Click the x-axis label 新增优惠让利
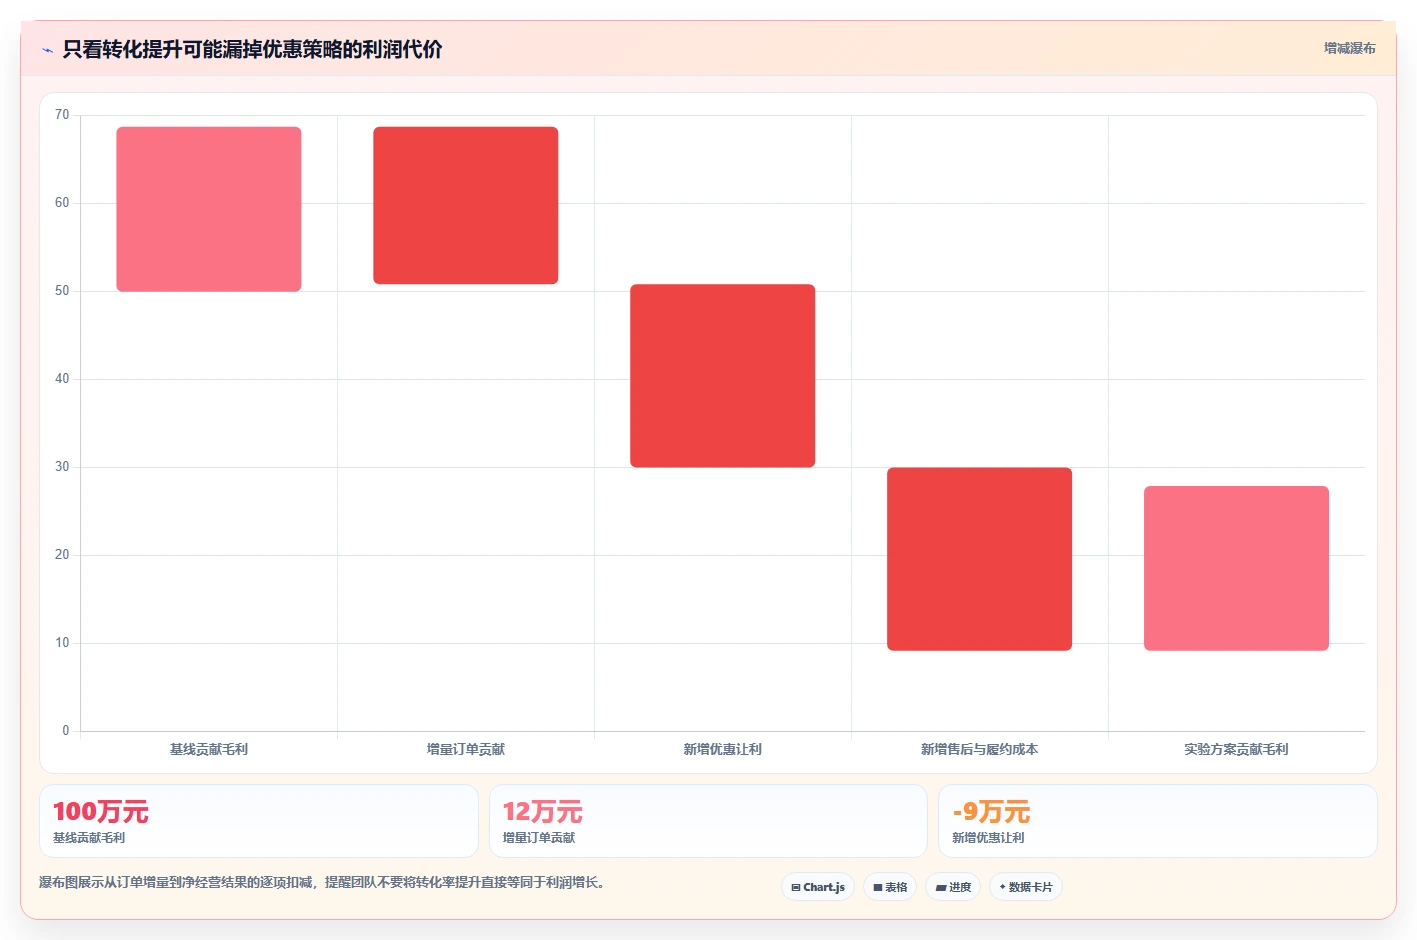 tap(723, 749)
